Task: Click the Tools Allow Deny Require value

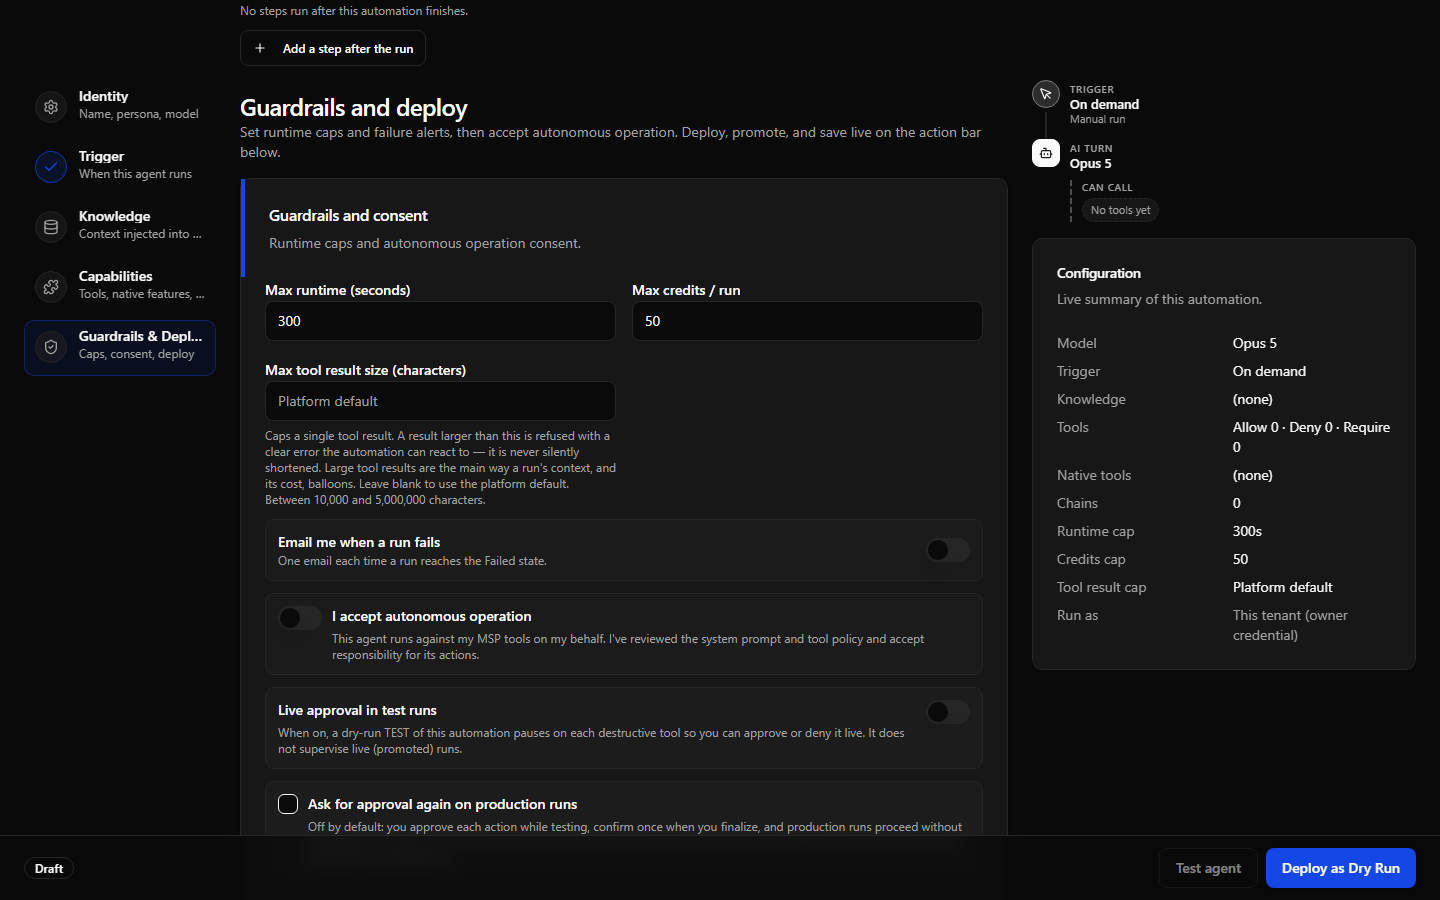Action: coord(1311,437)
